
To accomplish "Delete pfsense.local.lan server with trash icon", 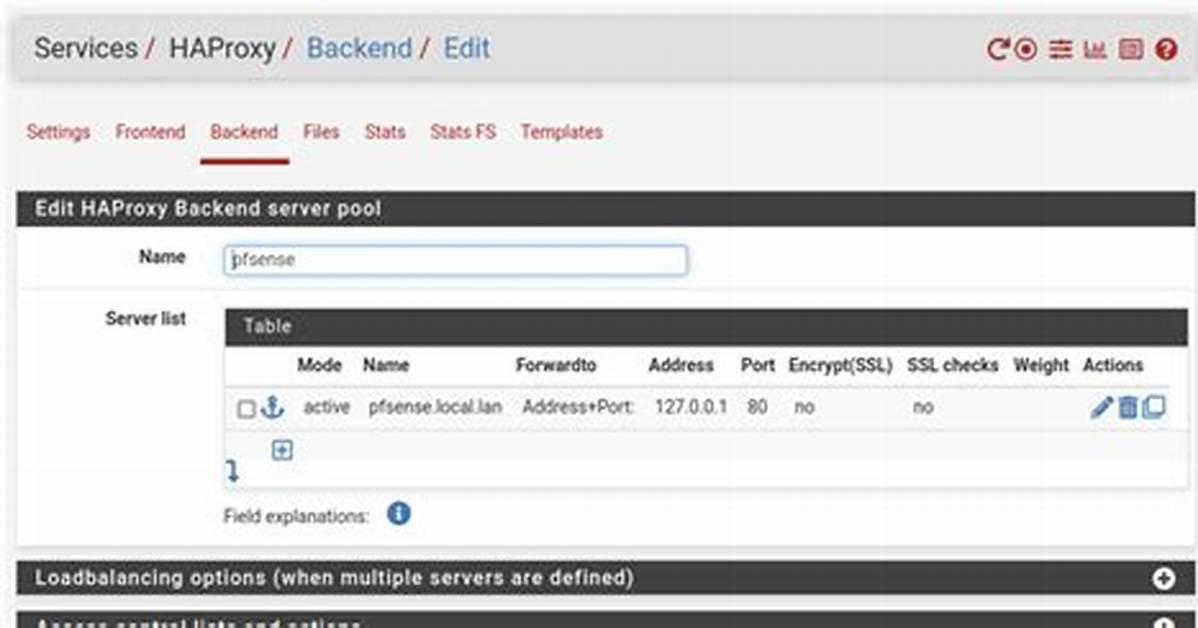I will 1128,407.
